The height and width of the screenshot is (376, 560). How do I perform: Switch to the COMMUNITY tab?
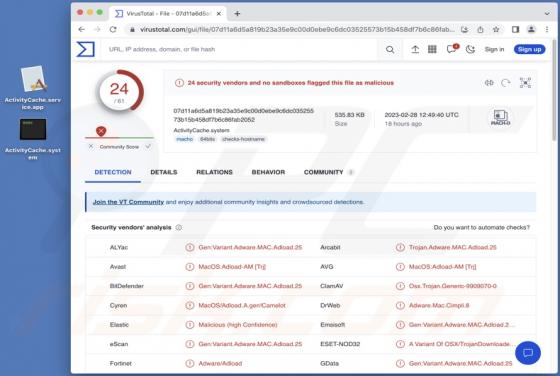coord(328,172)
